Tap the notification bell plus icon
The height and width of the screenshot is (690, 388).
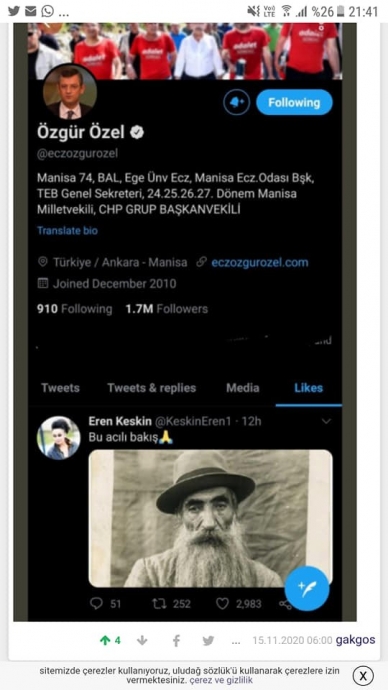click(236, 103)
